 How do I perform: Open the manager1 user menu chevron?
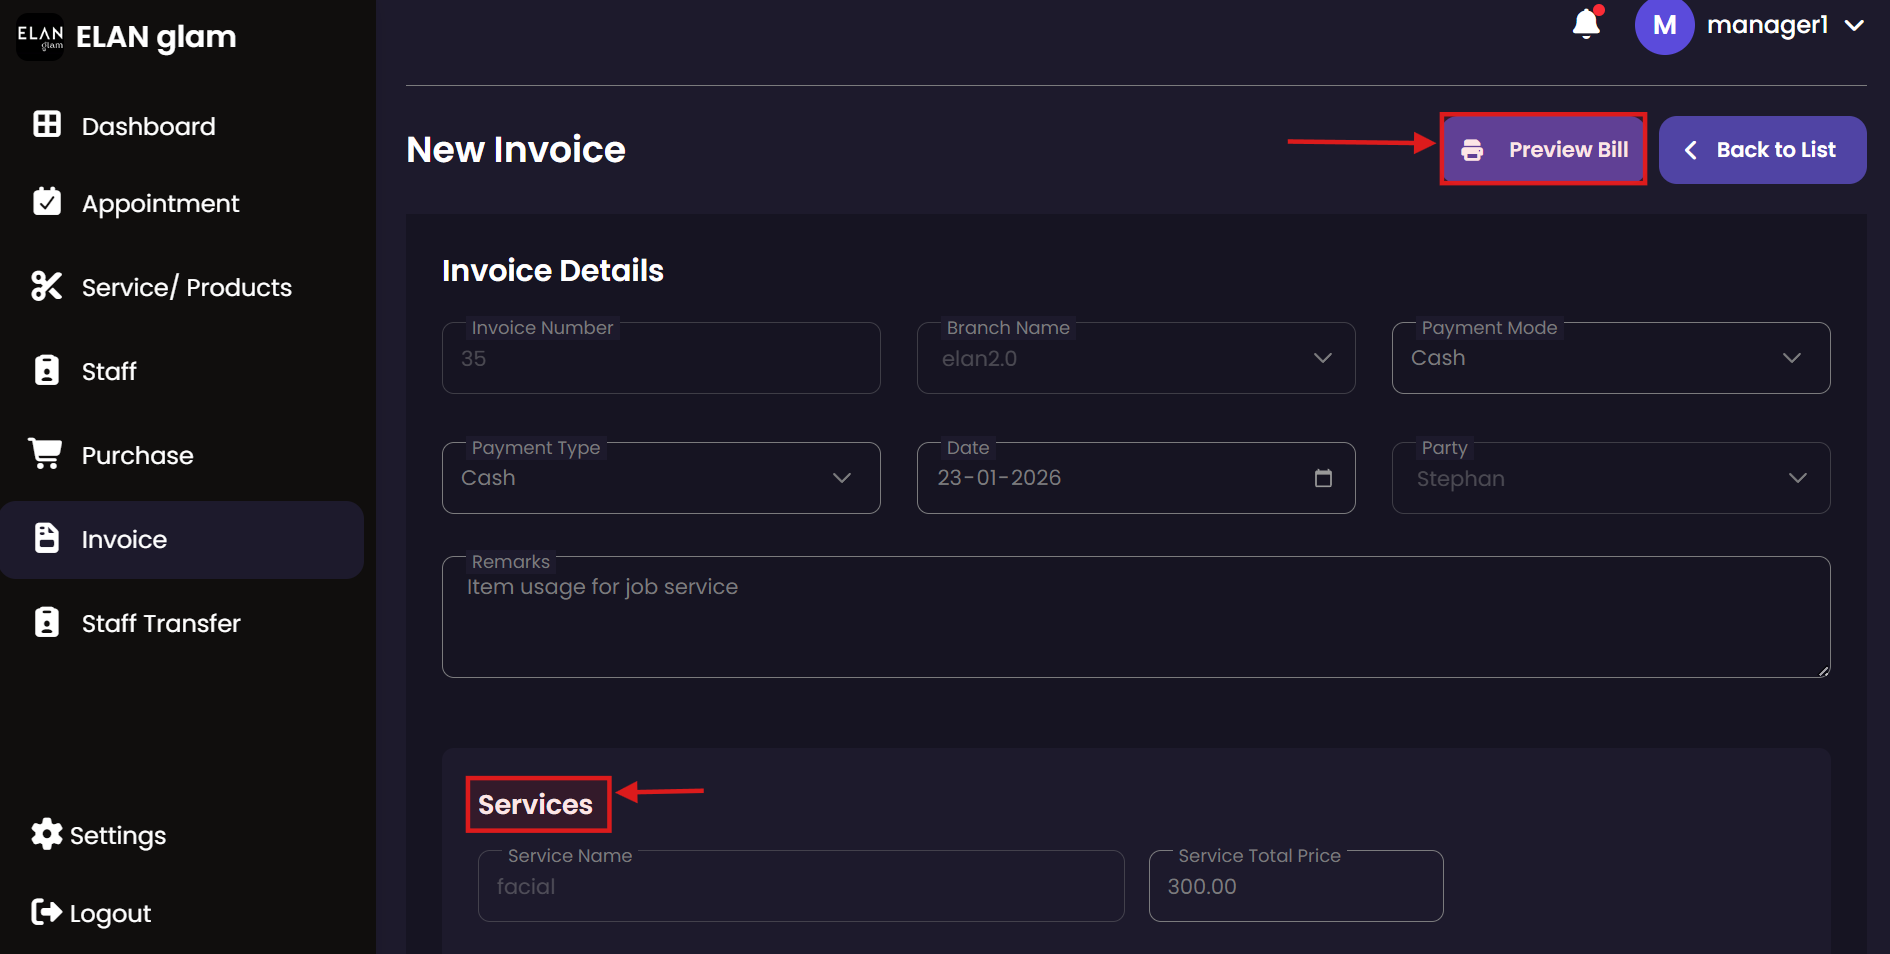pyautogui.click(x=1854, y=26)
